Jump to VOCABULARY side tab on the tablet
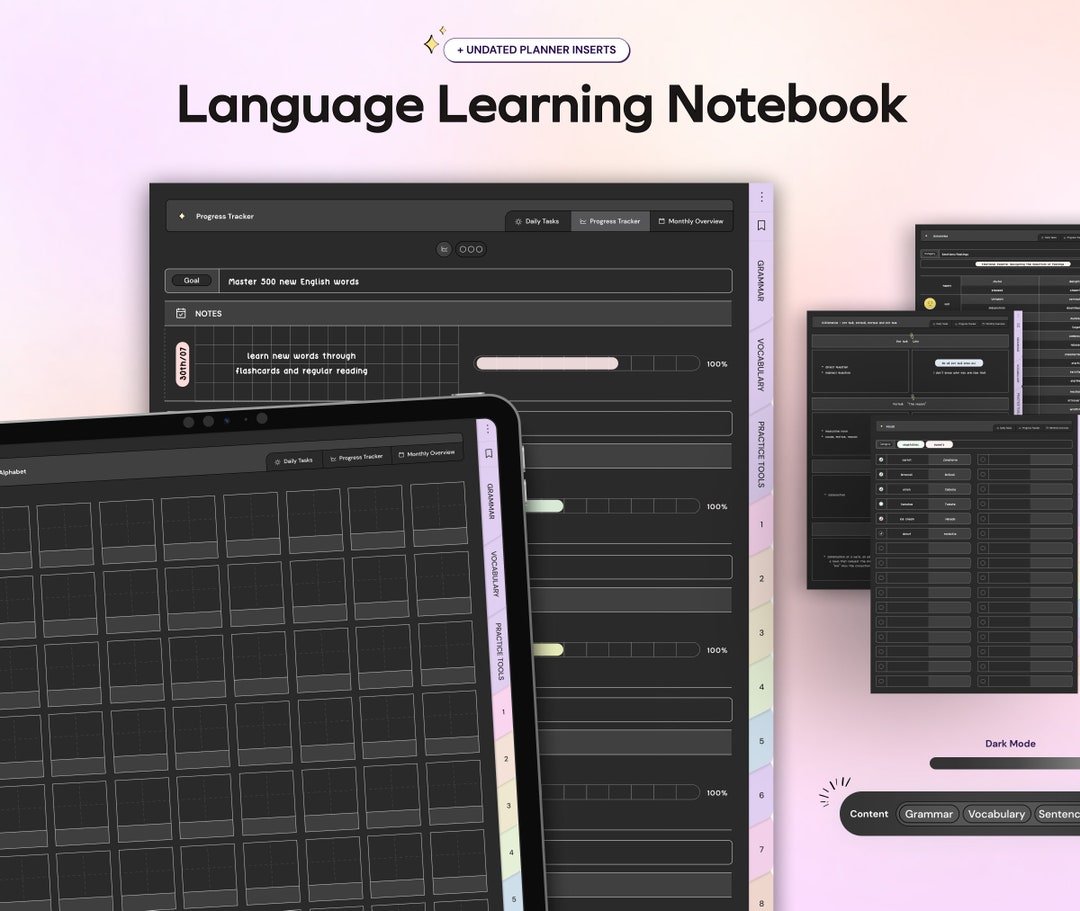This screenshot has width=1080, height=911. [495, 574]
